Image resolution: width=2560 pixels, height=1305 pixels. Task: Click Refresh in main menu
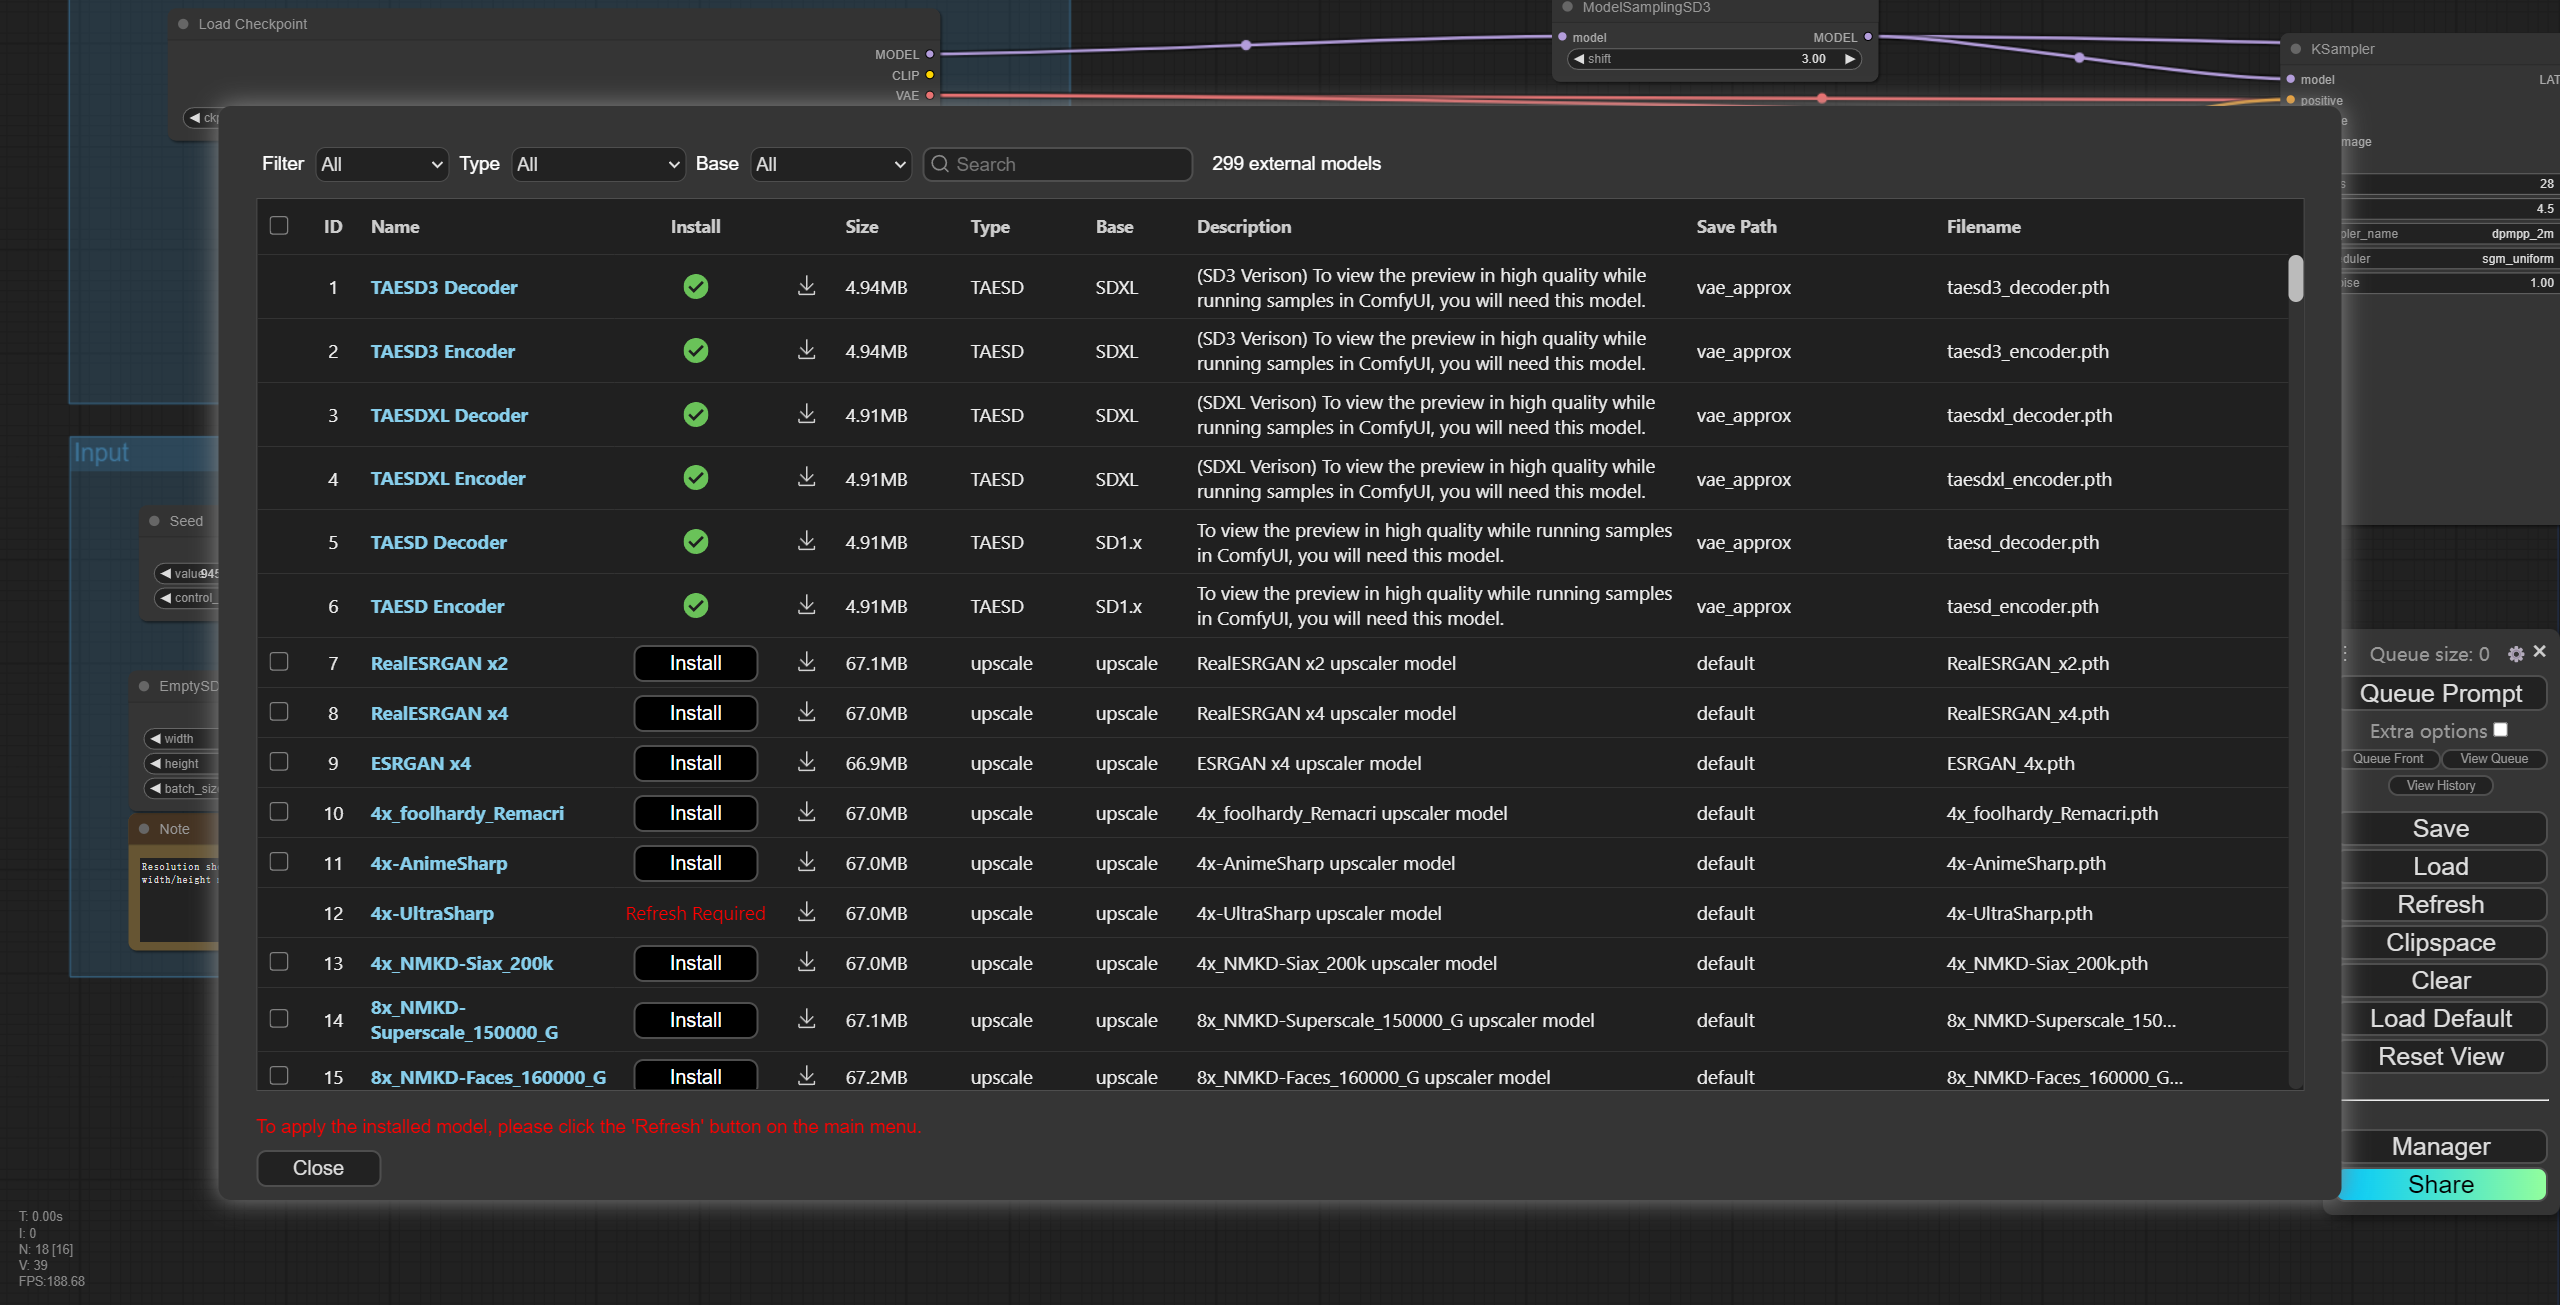(2440, 904)
